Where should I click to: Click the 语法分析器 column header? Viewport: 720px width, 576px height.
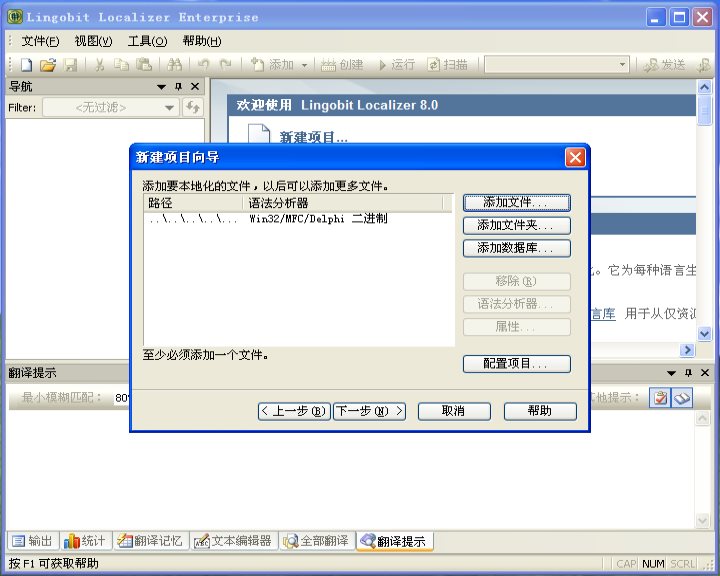(343, 203)
